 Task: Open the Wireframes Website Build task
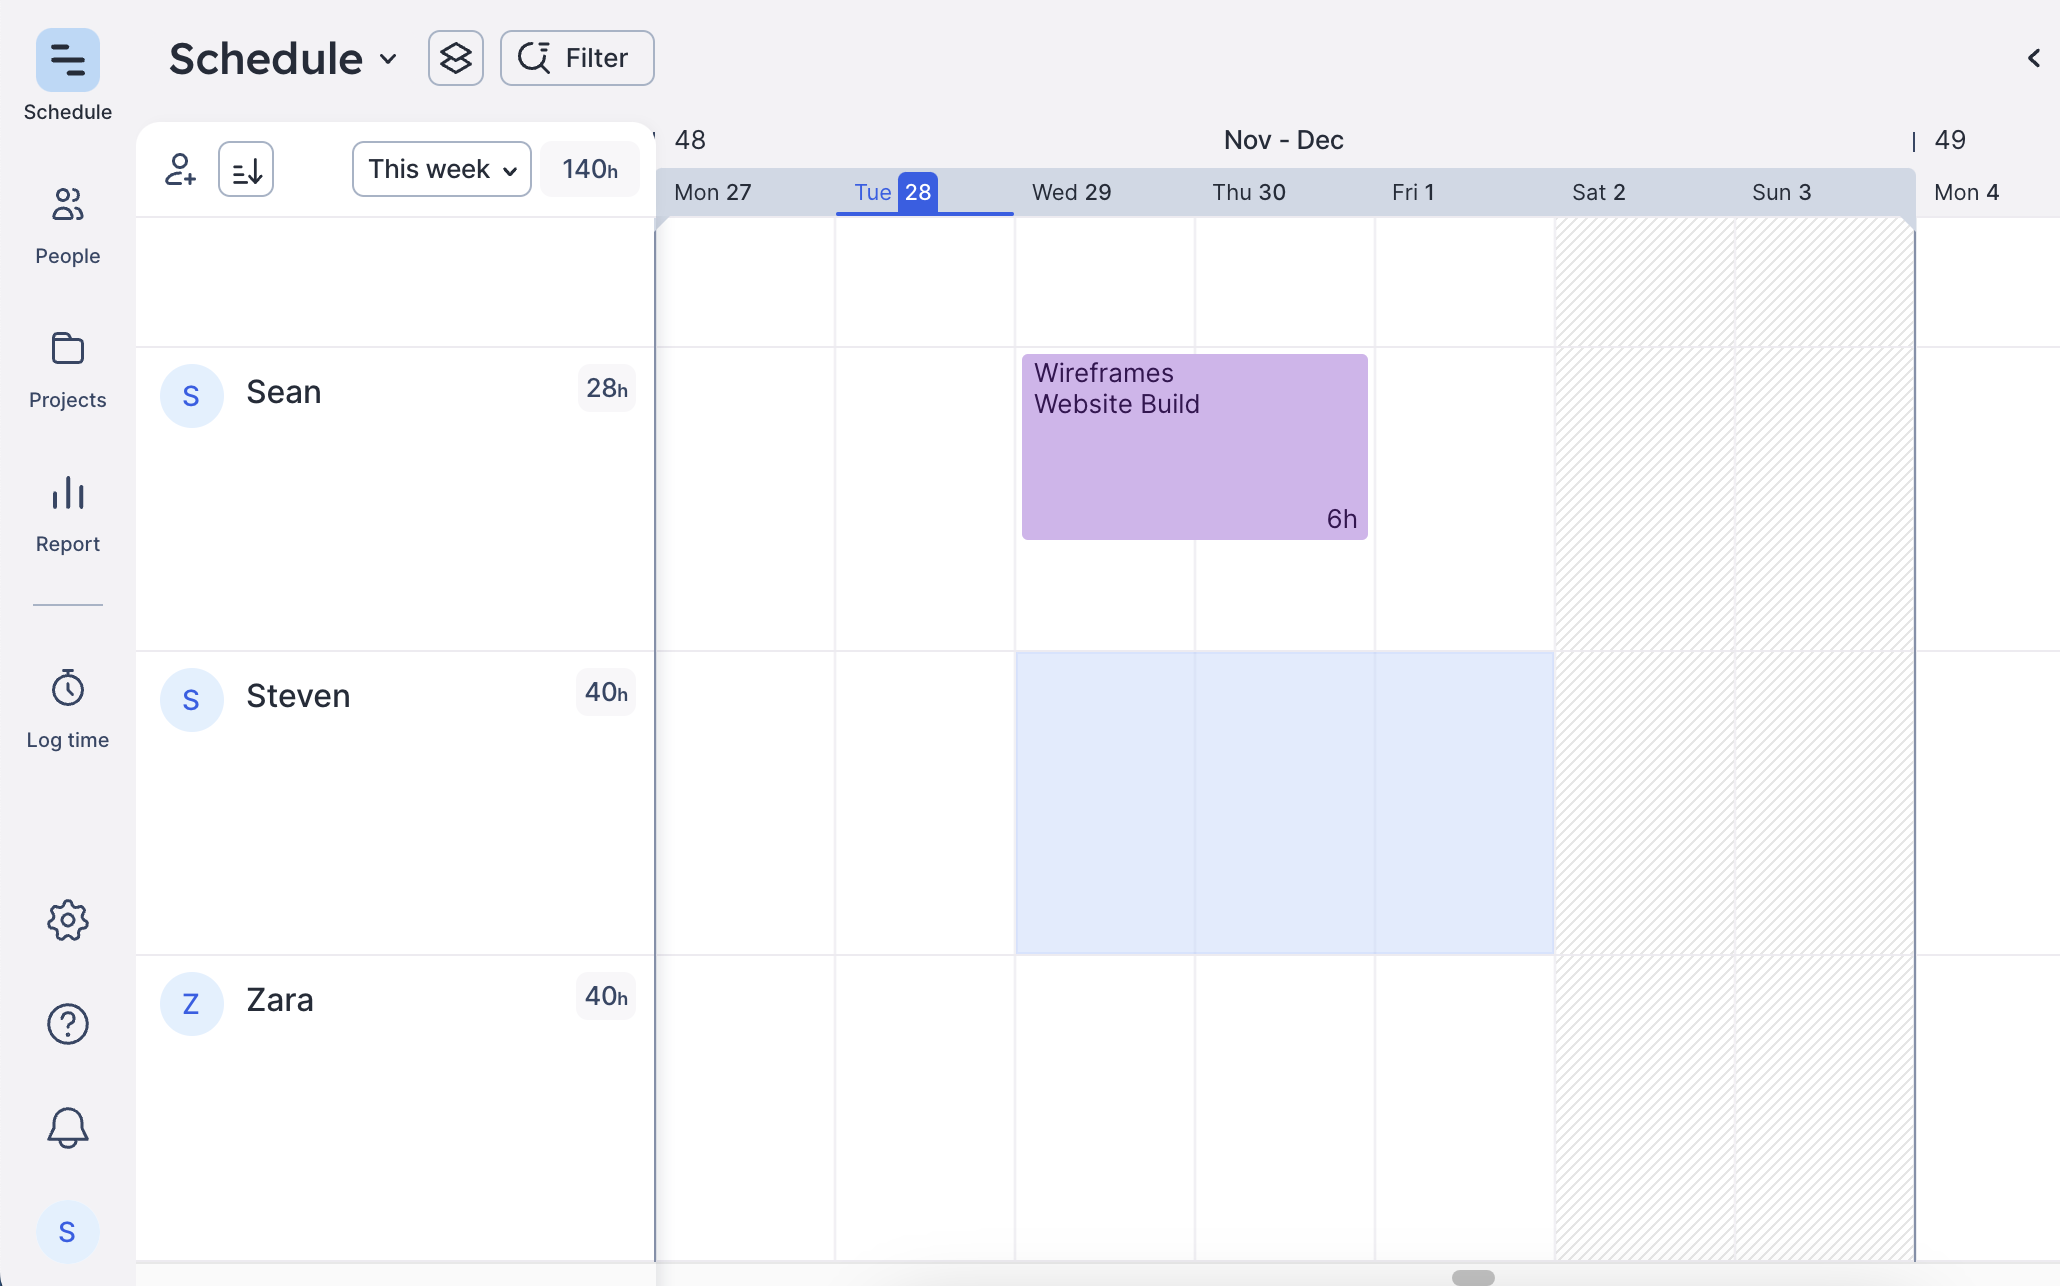(1195, 447)
